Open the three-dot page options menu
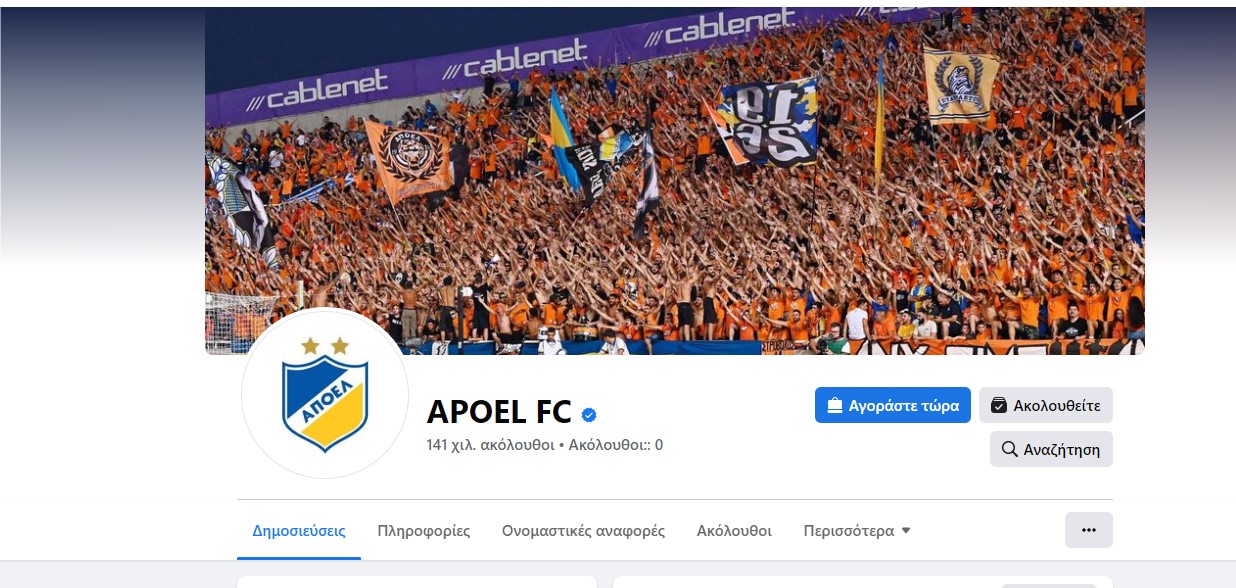Viewport: 1236px width, 588px height. click(x=1089, y=530)
